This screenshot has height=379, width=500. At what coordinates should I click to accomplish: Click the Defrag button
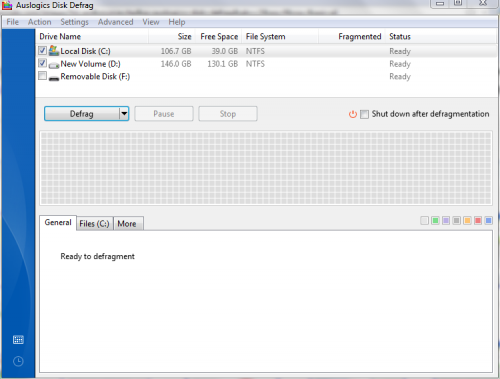coord(82,114)
